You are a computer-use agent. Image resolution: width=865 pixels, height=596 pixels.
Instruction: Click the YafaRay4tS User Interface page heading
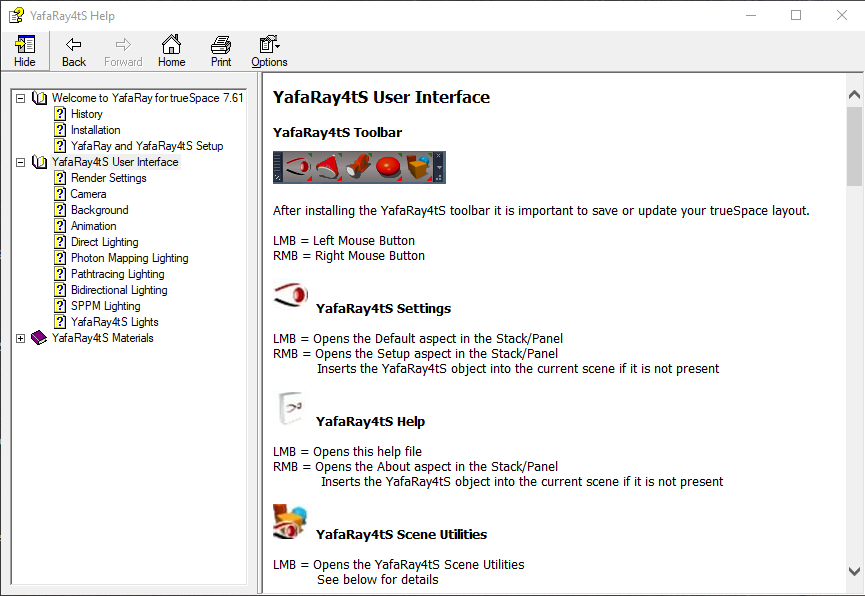(381, 97)
